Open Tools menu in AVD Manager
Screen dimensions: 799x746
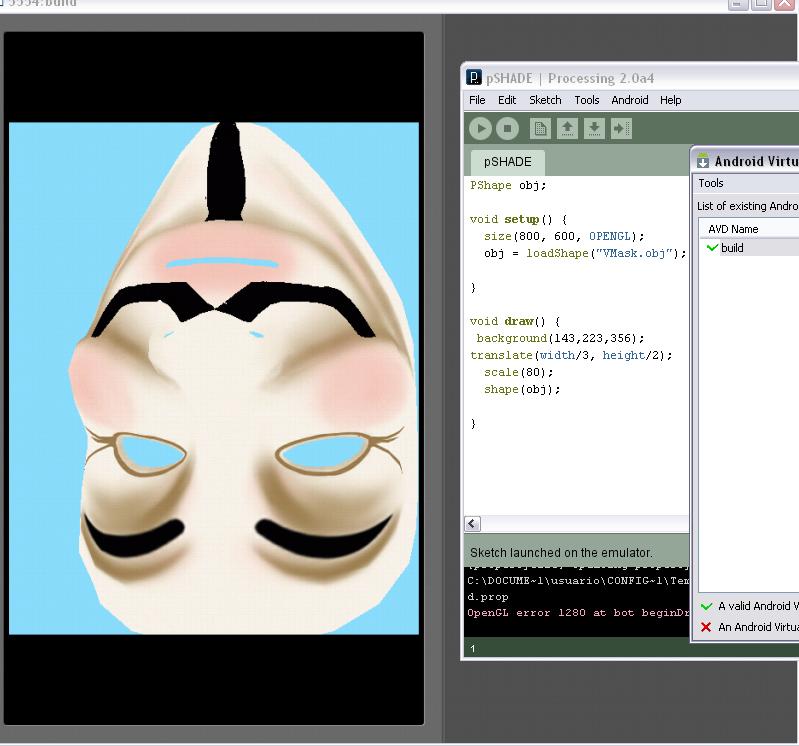pyautogui.click(x=711, y=183)
